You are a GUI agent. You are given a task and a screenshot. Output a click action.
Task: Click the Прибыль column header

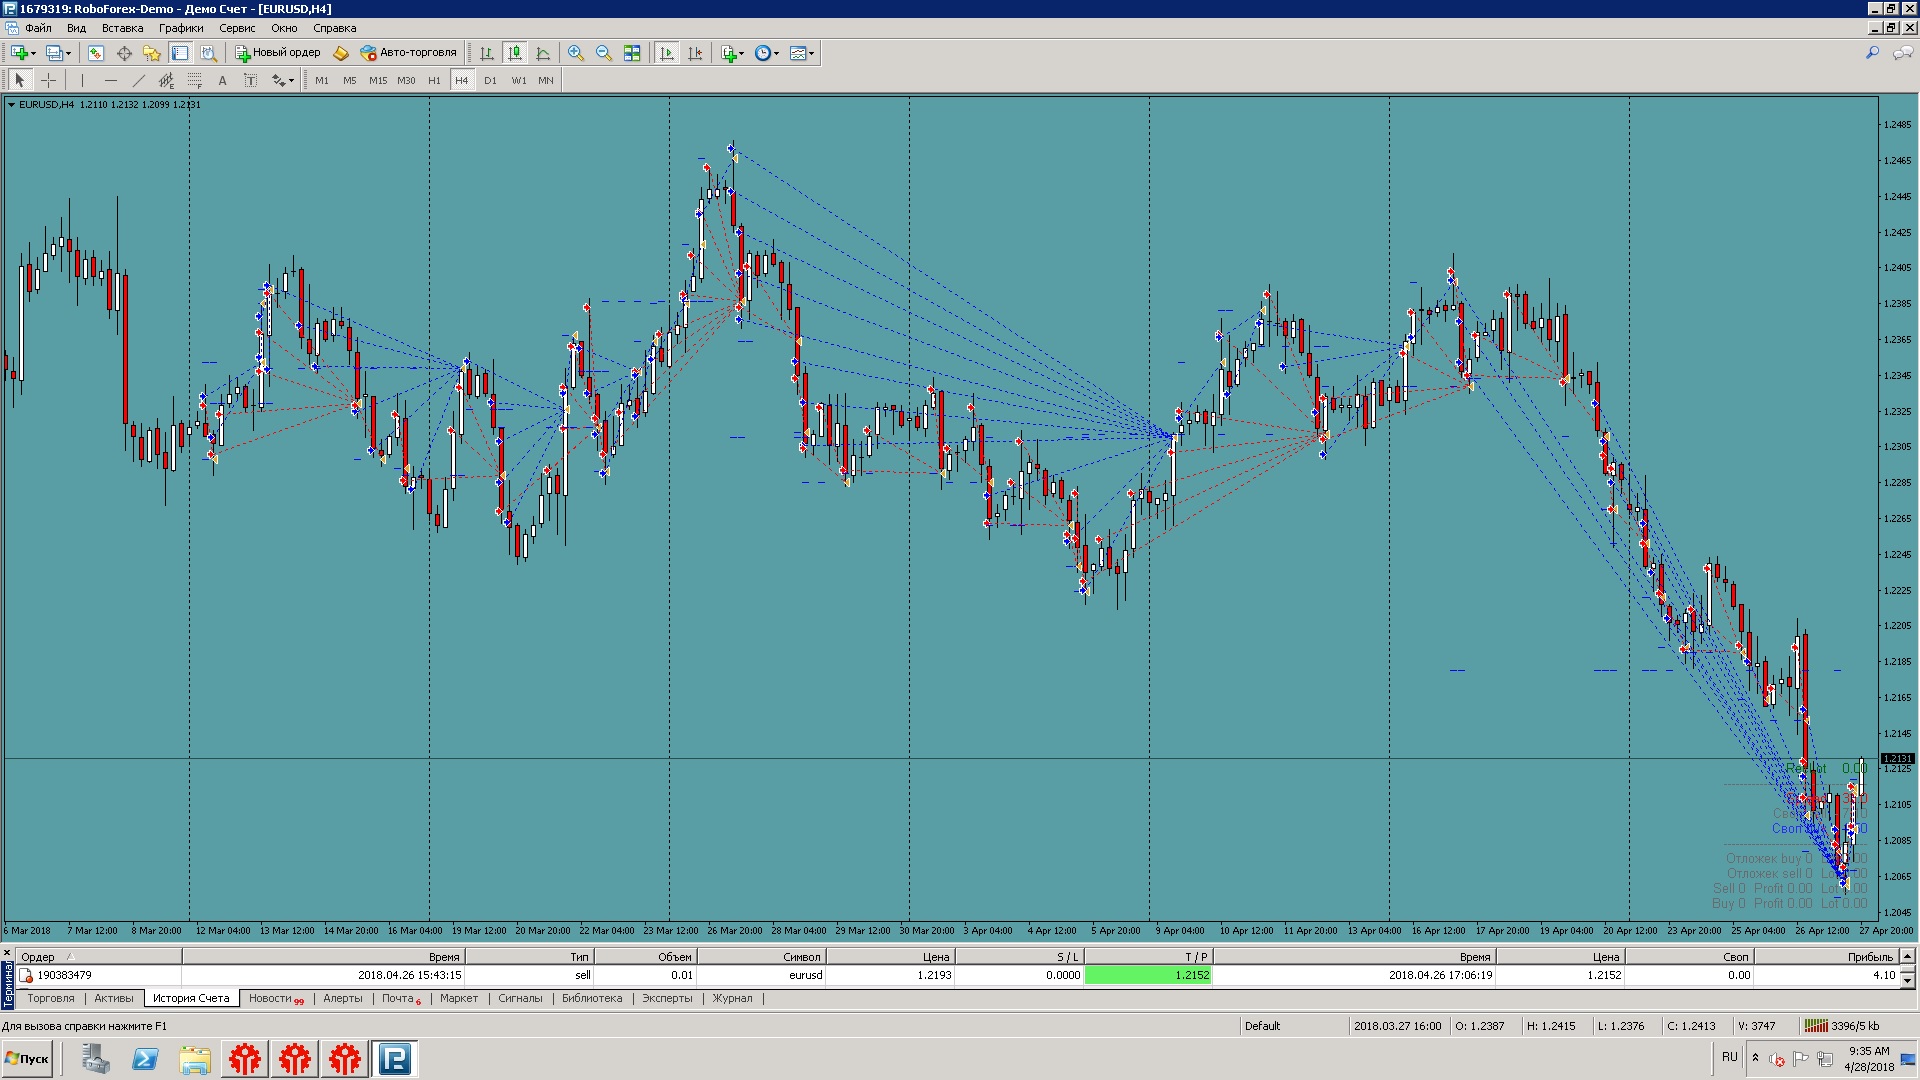tap(1826, 957)
